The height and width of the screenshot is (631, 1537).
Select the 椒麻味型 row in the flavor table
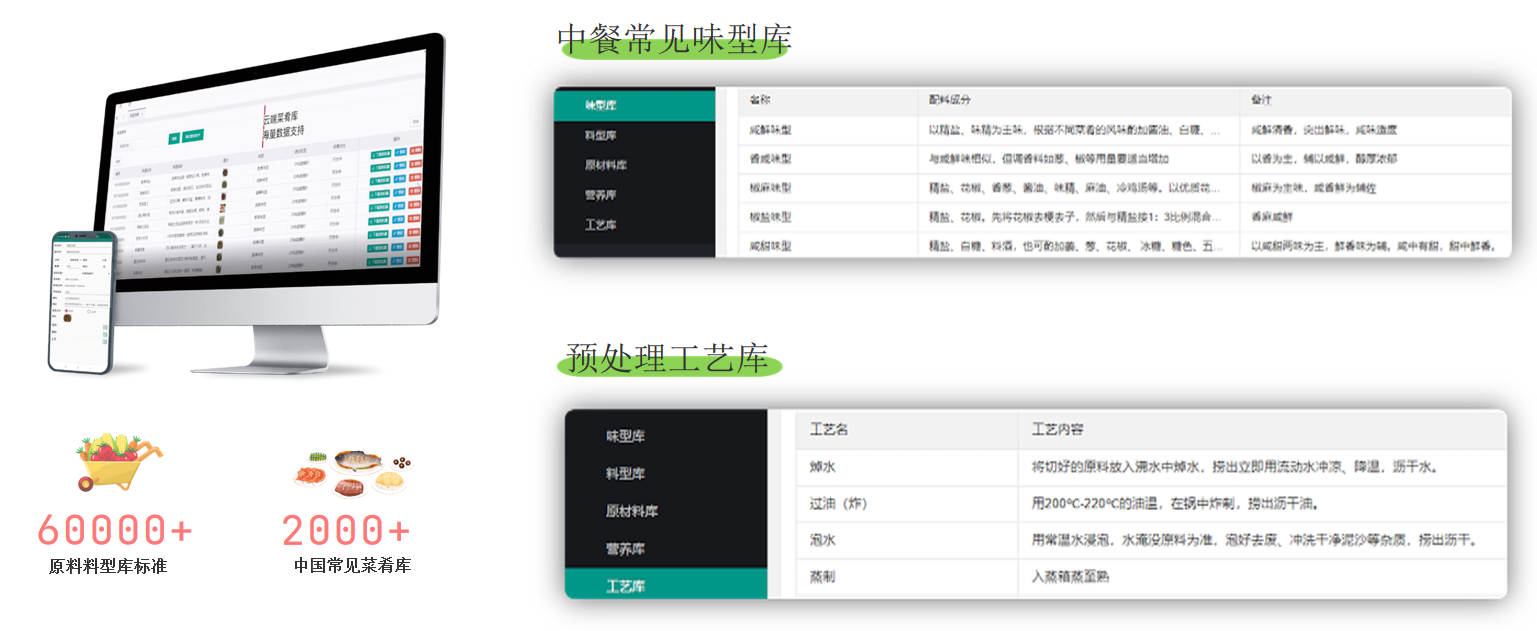(x=770, y=187)
